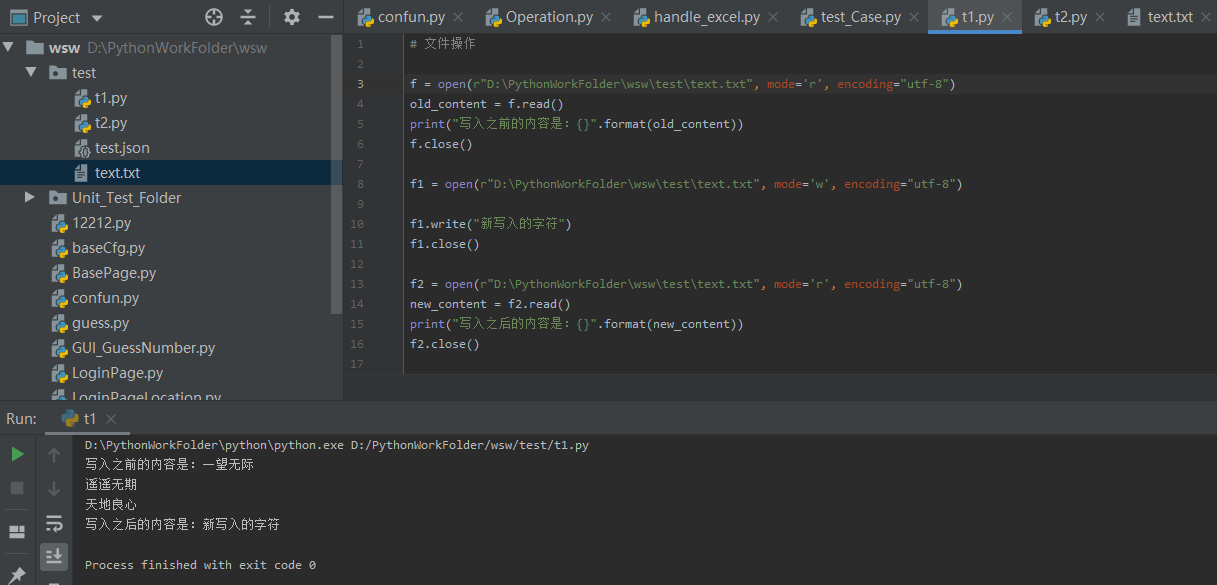This screenshot has width=1217, height=585.
Task: Click the 'Run:' panel label
Action: tap(21, 419)
